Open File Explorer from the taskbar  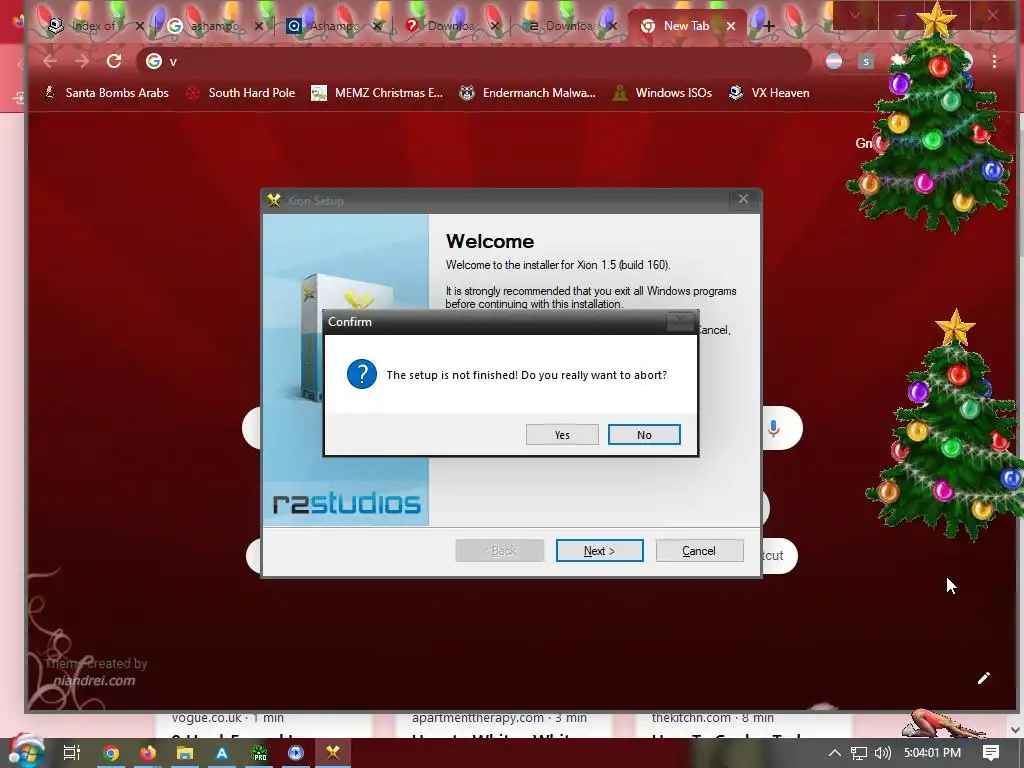(185, 753)
